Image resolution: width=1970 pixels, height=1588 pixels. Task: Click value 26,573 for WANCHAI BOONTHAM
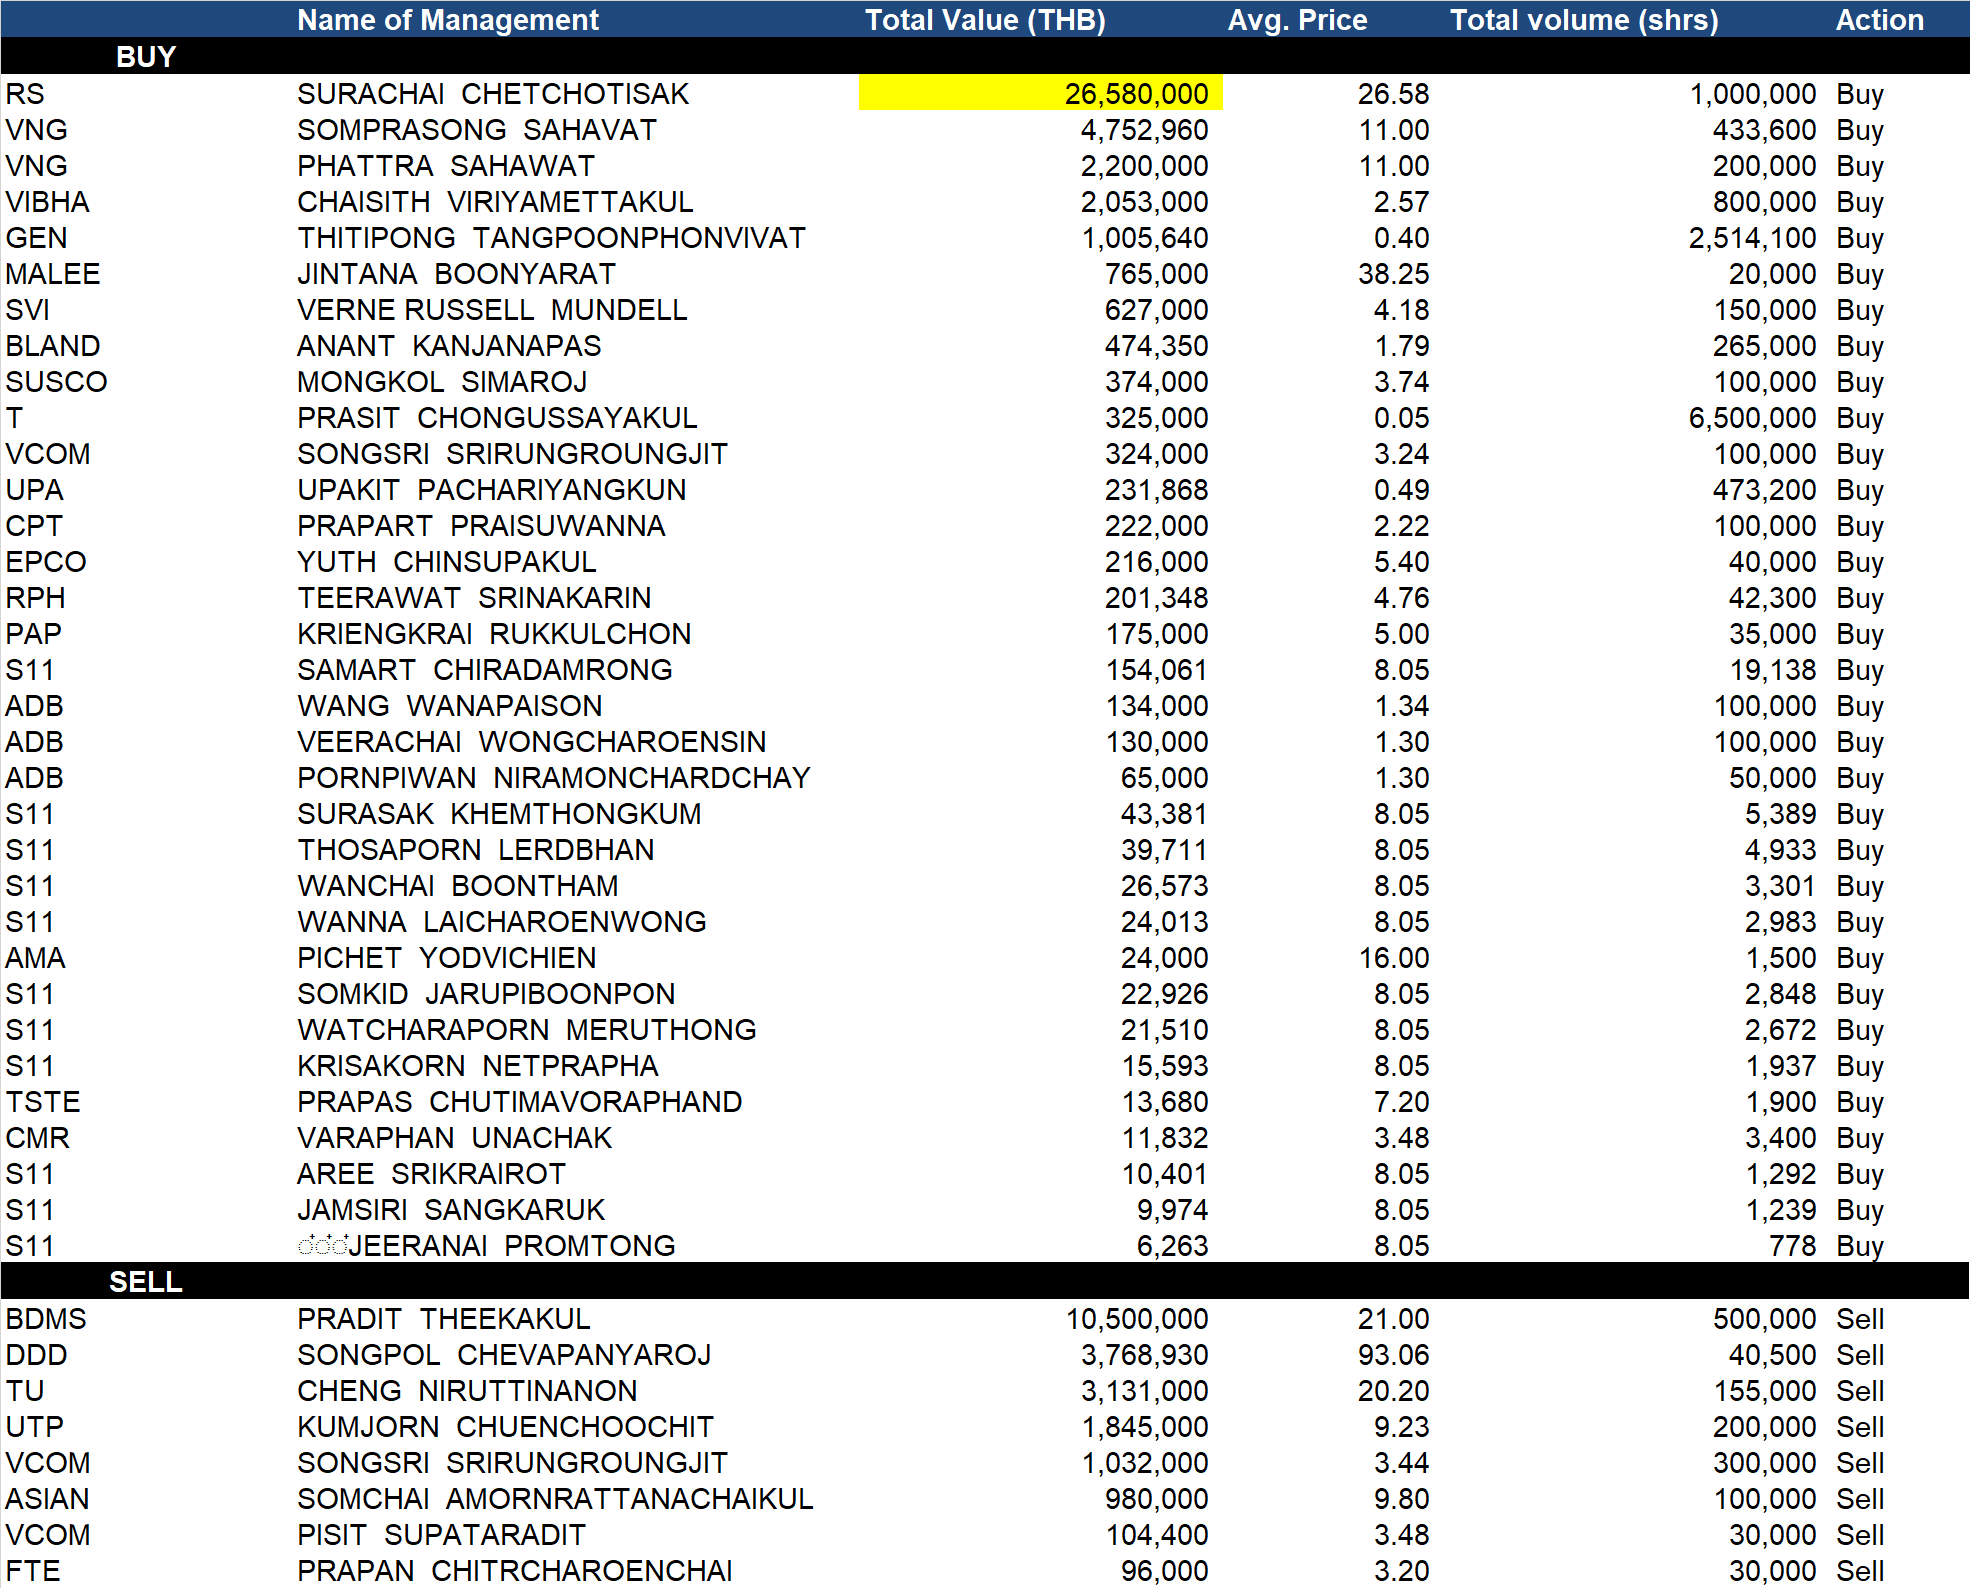[1164, 886]
